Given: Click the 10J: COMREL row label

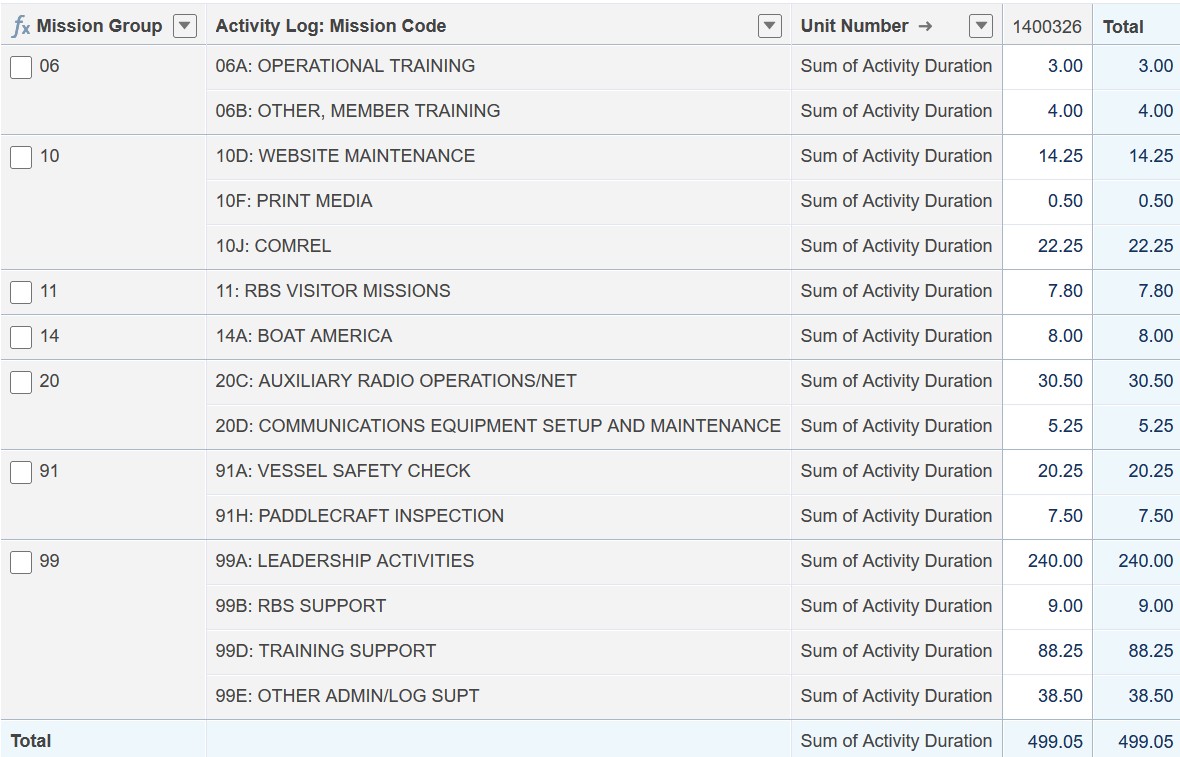Looking at the screenshot, I should click(x=273, y=246).
